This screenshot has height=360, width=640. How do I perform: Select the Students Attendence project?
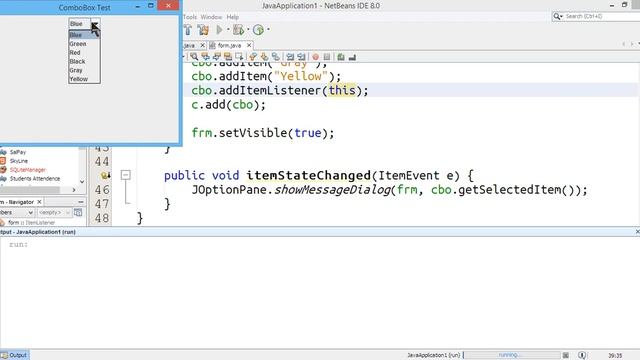pos(35,179)
